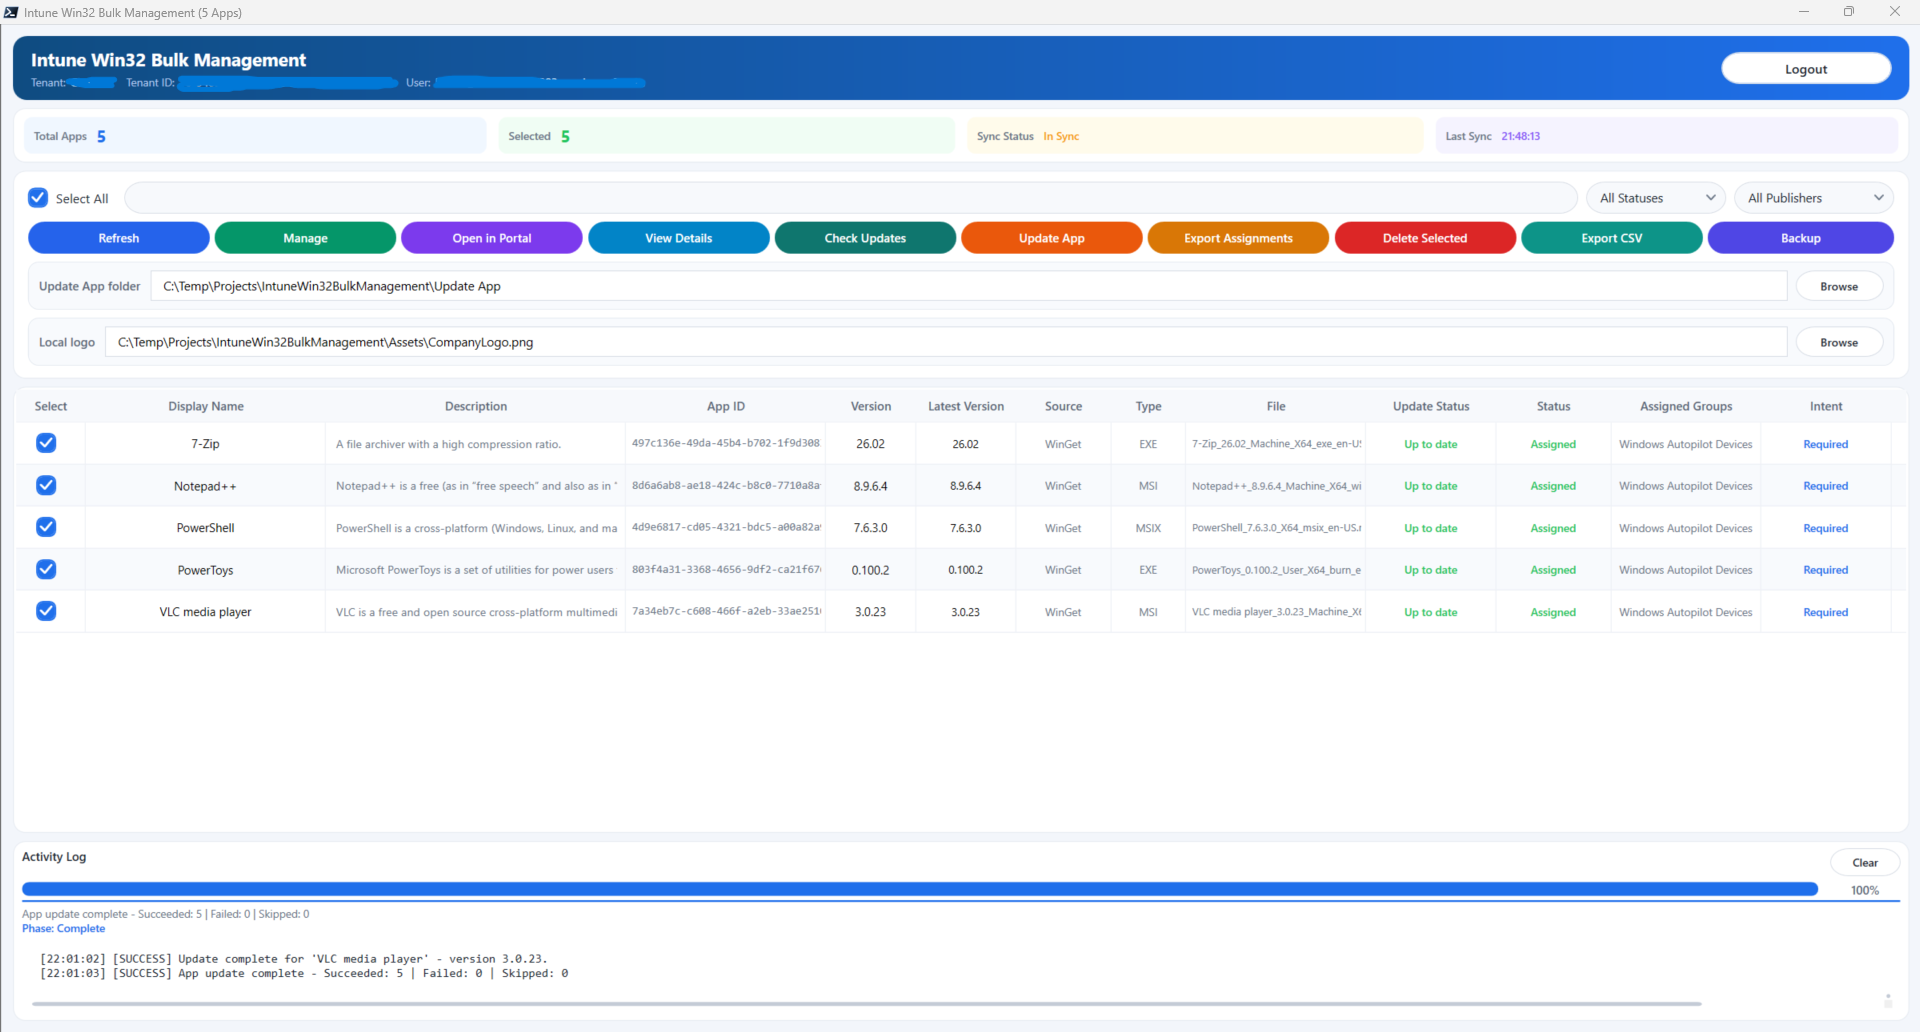Click the PowerShell version 7.6.3.0 cell
Viewport: 1920px width, 1032px height.
pos(870,528)
